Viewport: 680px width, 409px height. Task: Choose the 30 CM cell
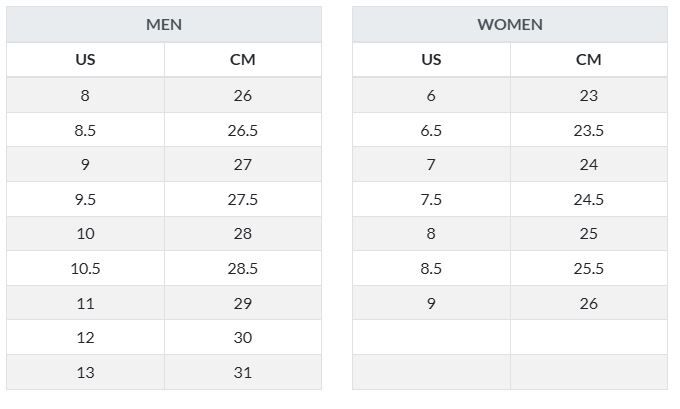tap(243, 337)
